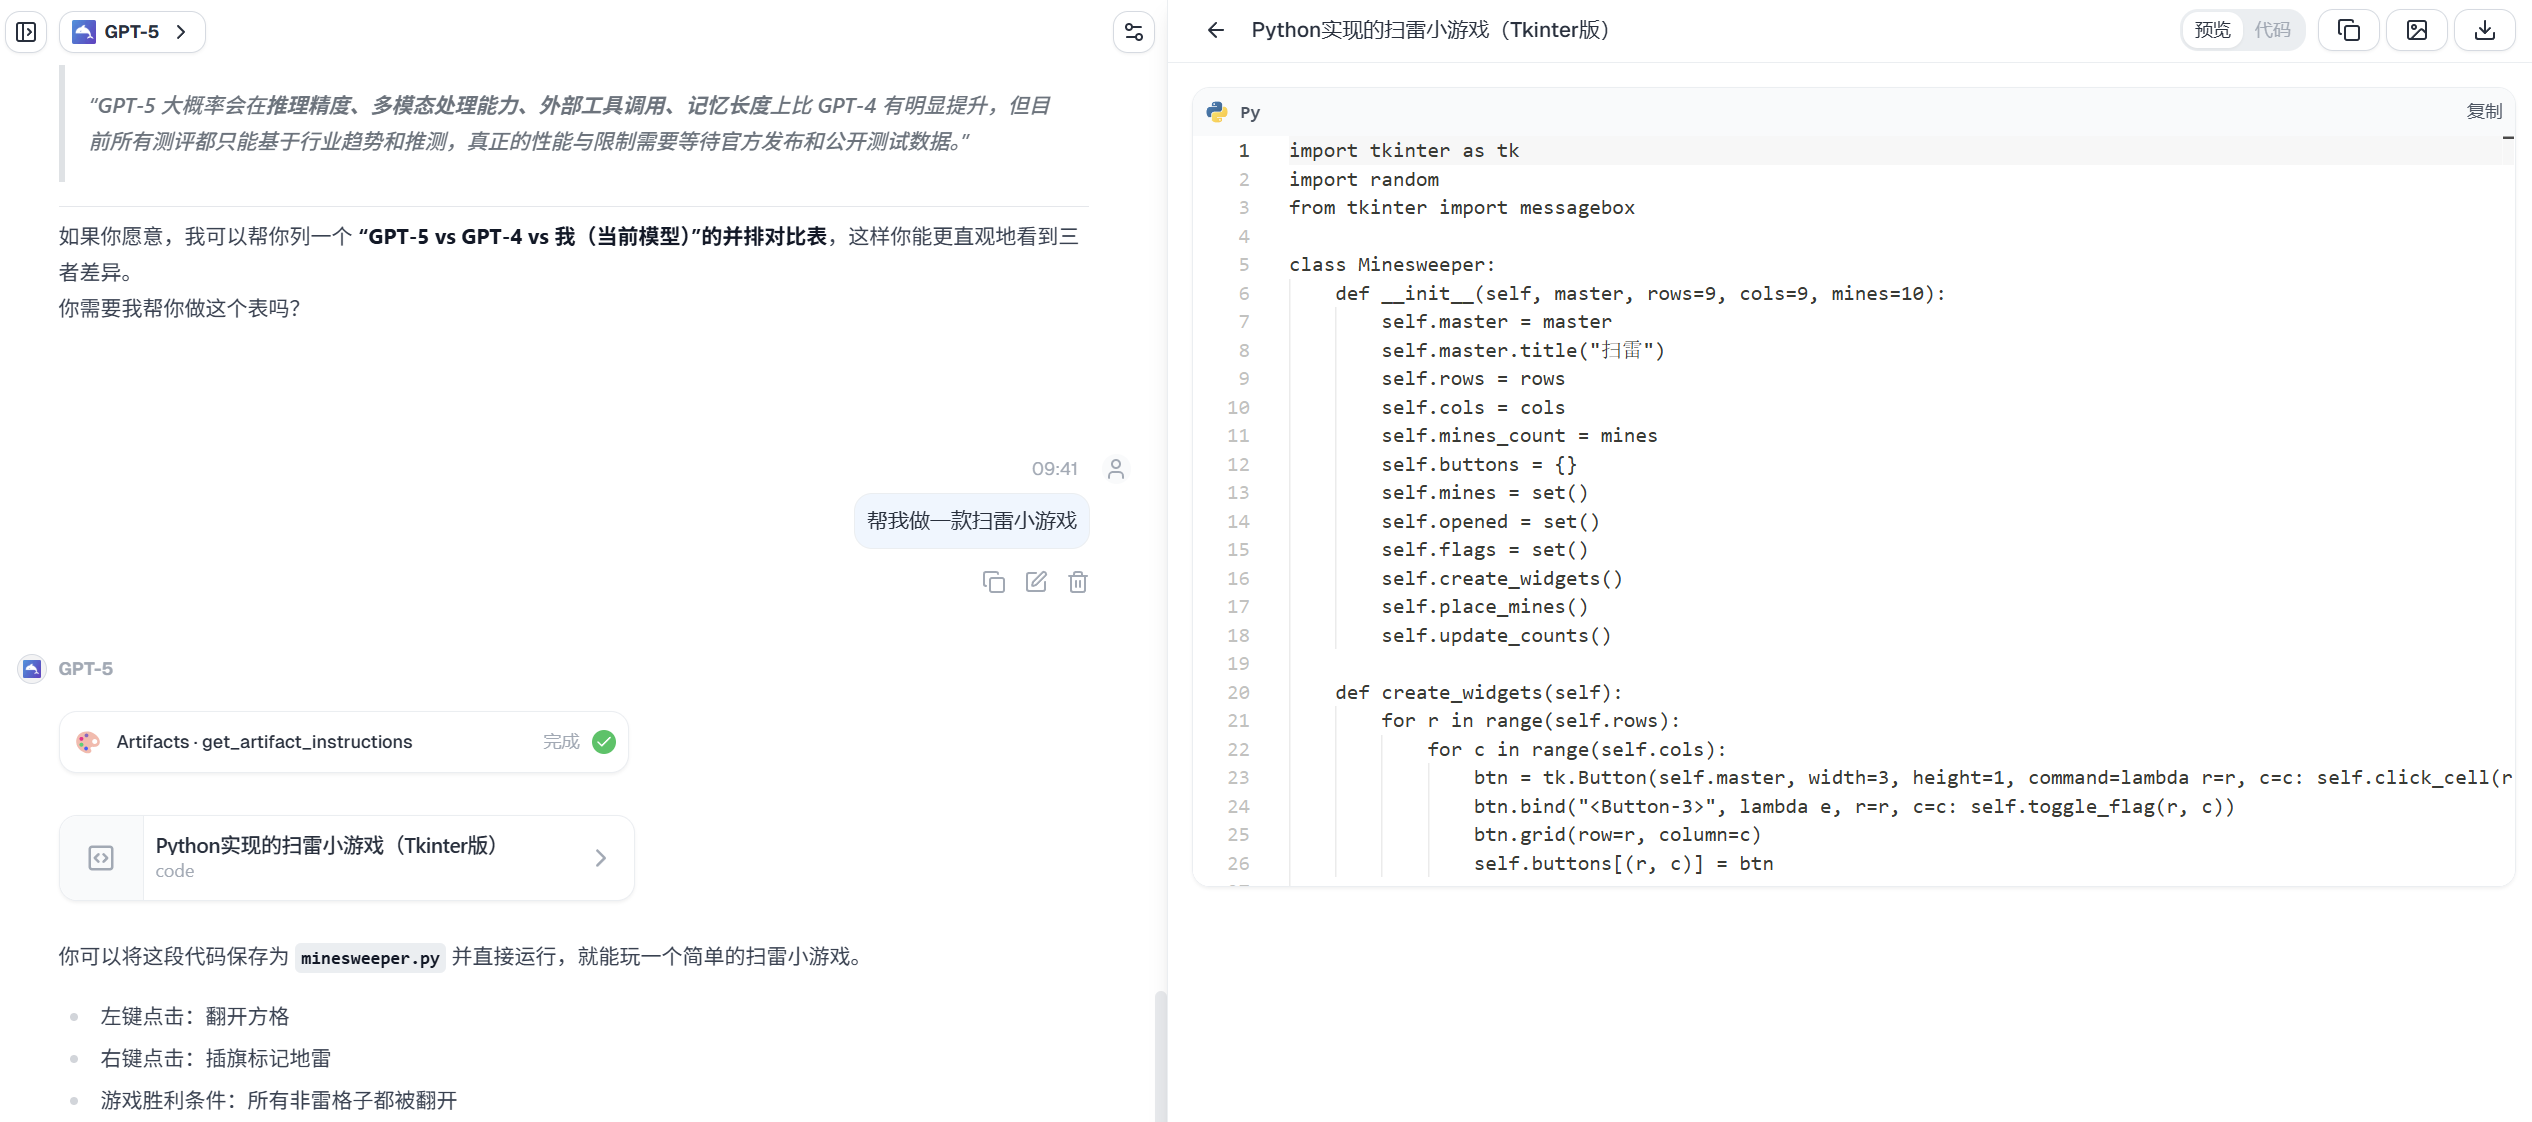Edit the message using the pencil icon
This screenshot has height=1122, width=2532.
[1036, 581]
